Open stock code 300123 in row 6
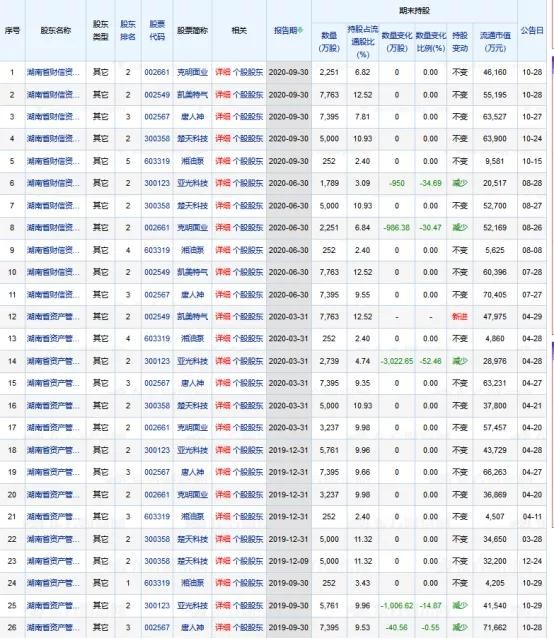This screenshot has width=554, height=639. point(157,183)
